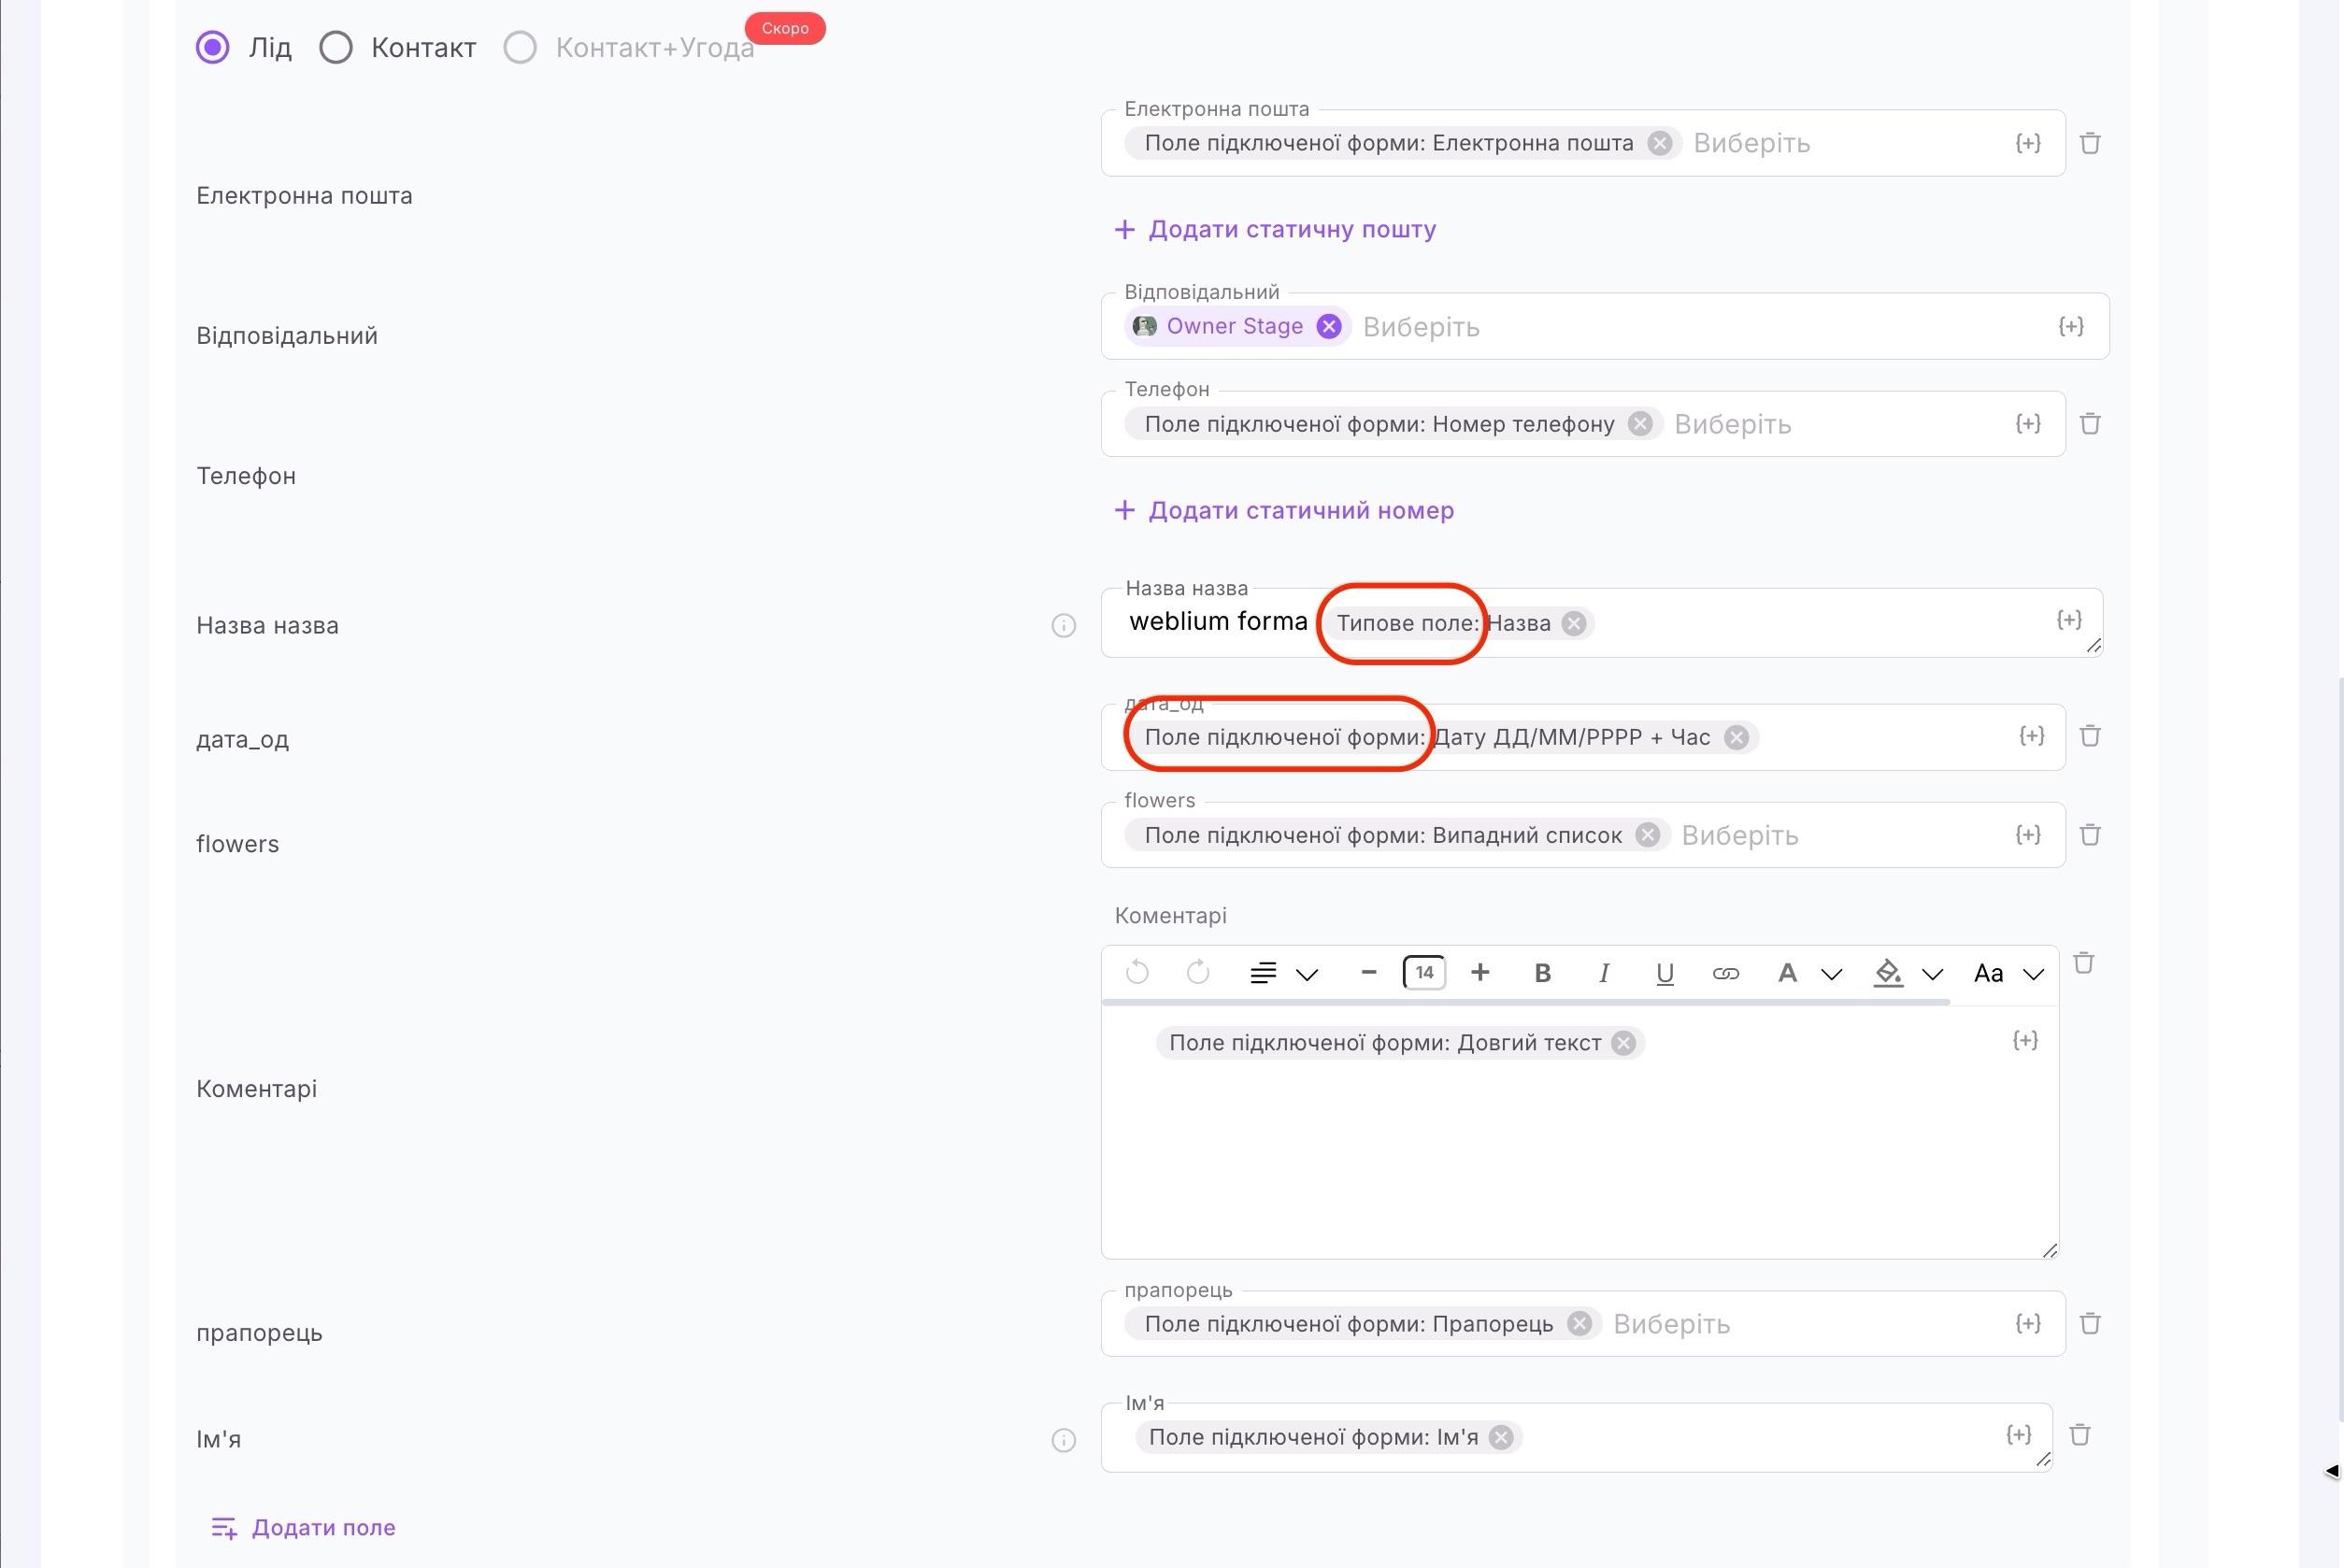Open the Aa text case dropdown

(2008, 973)
